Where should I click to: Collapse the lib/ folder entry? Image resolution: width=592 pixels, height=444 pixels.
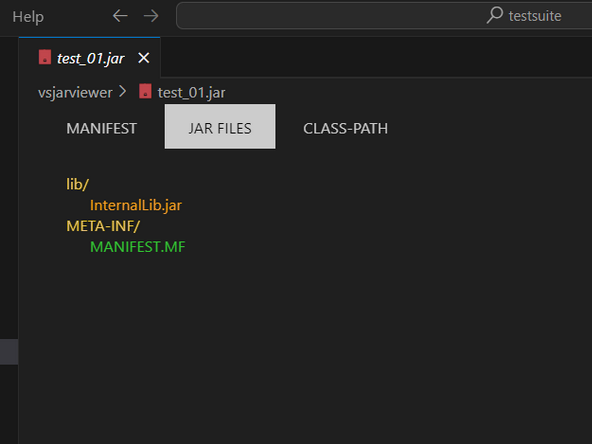[77, 184]
